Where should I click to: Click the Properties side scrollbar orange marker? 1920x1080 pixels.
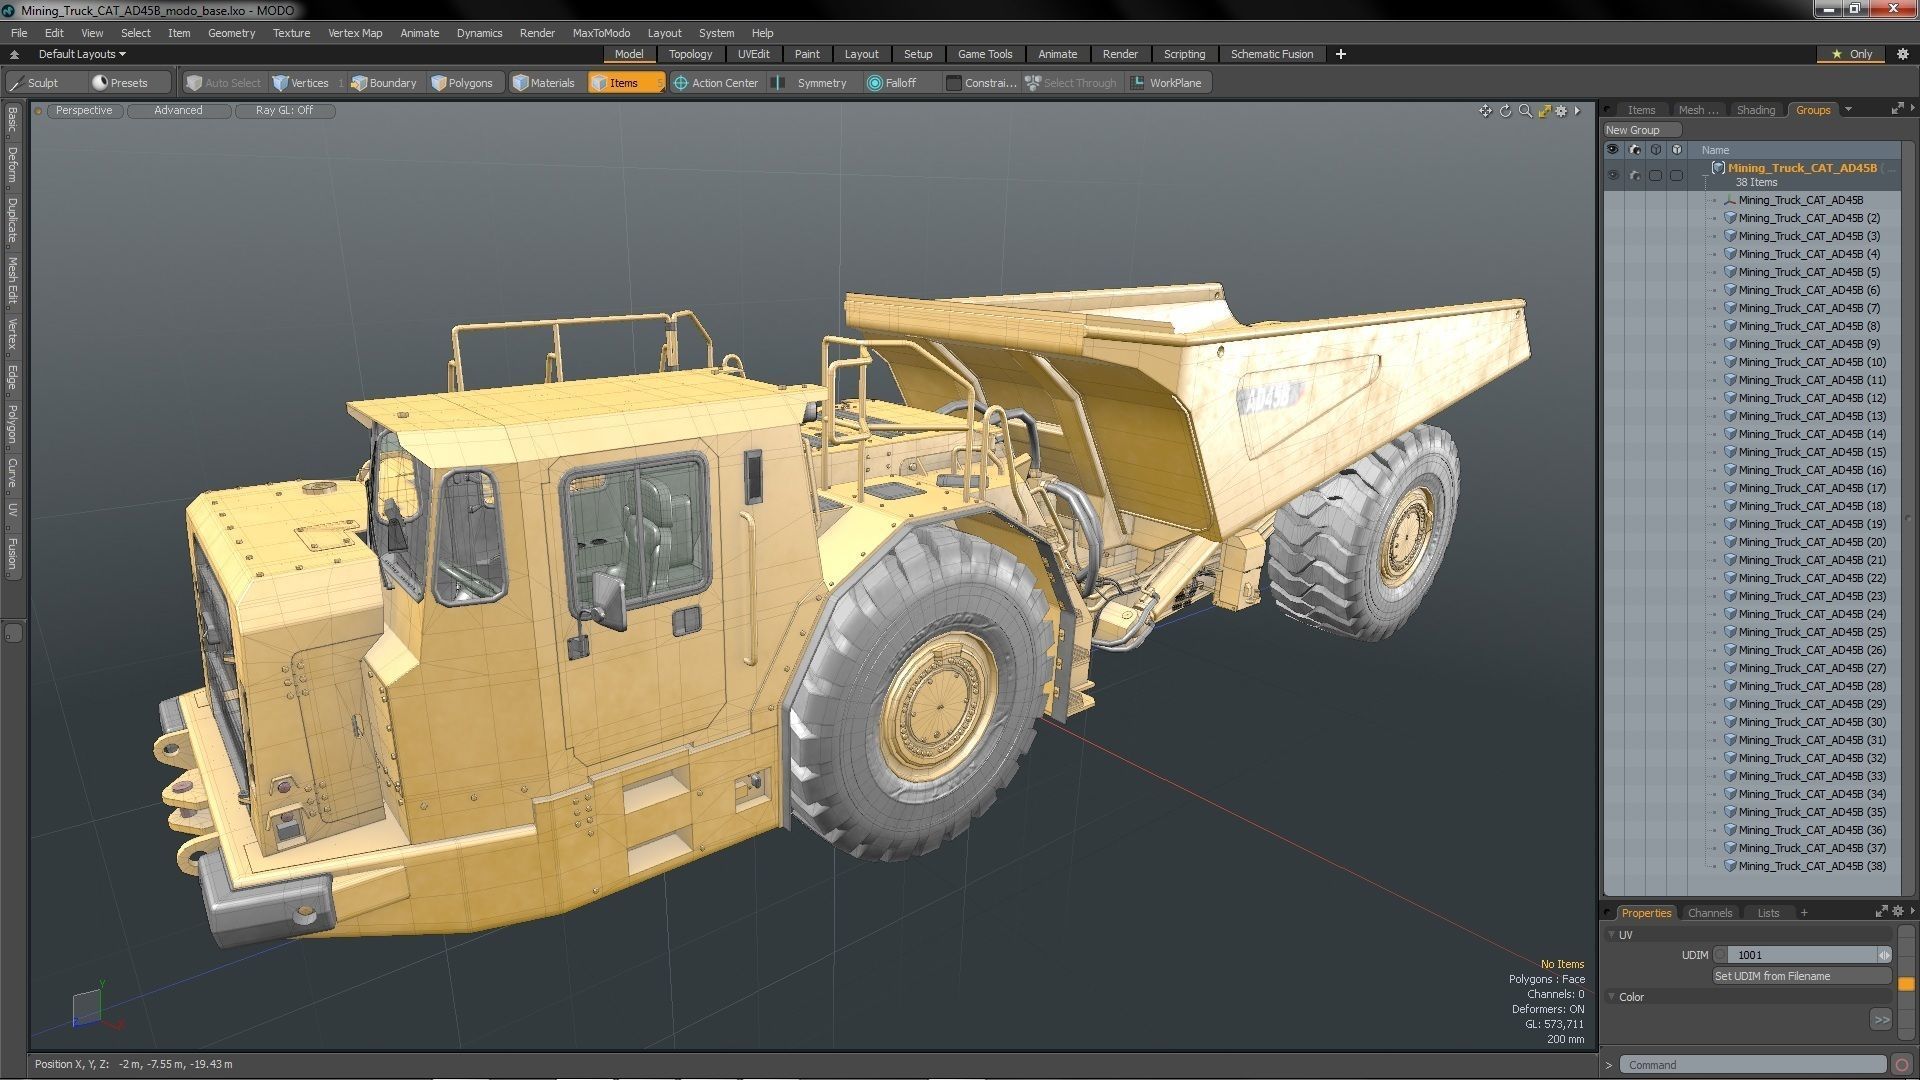click(1906, 984)
